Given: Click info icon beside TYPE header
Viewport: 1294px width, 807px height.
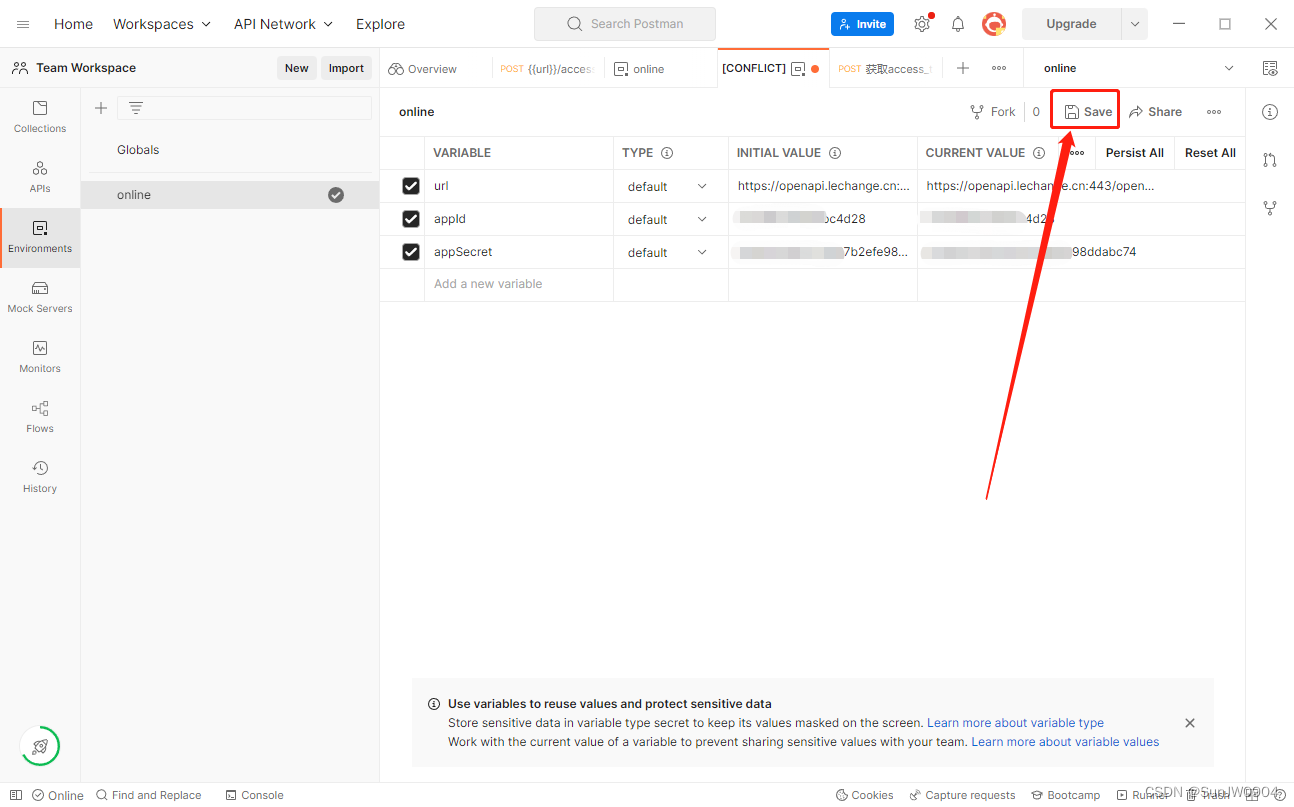Looking at the screenshot, I should tap(667, 153).
